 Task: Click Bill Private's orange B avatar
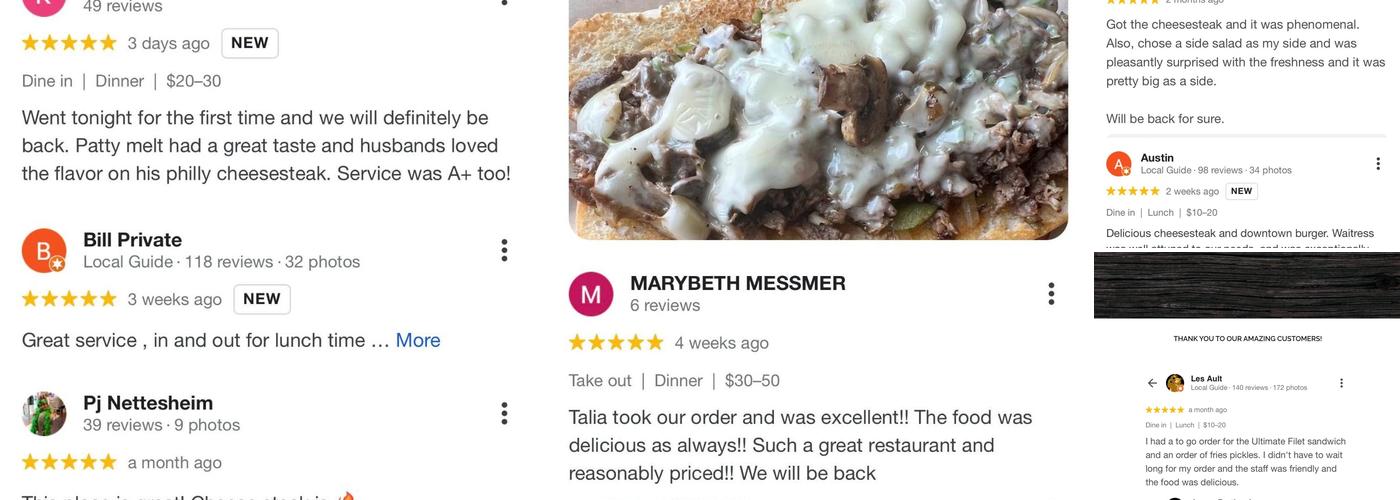44,251
